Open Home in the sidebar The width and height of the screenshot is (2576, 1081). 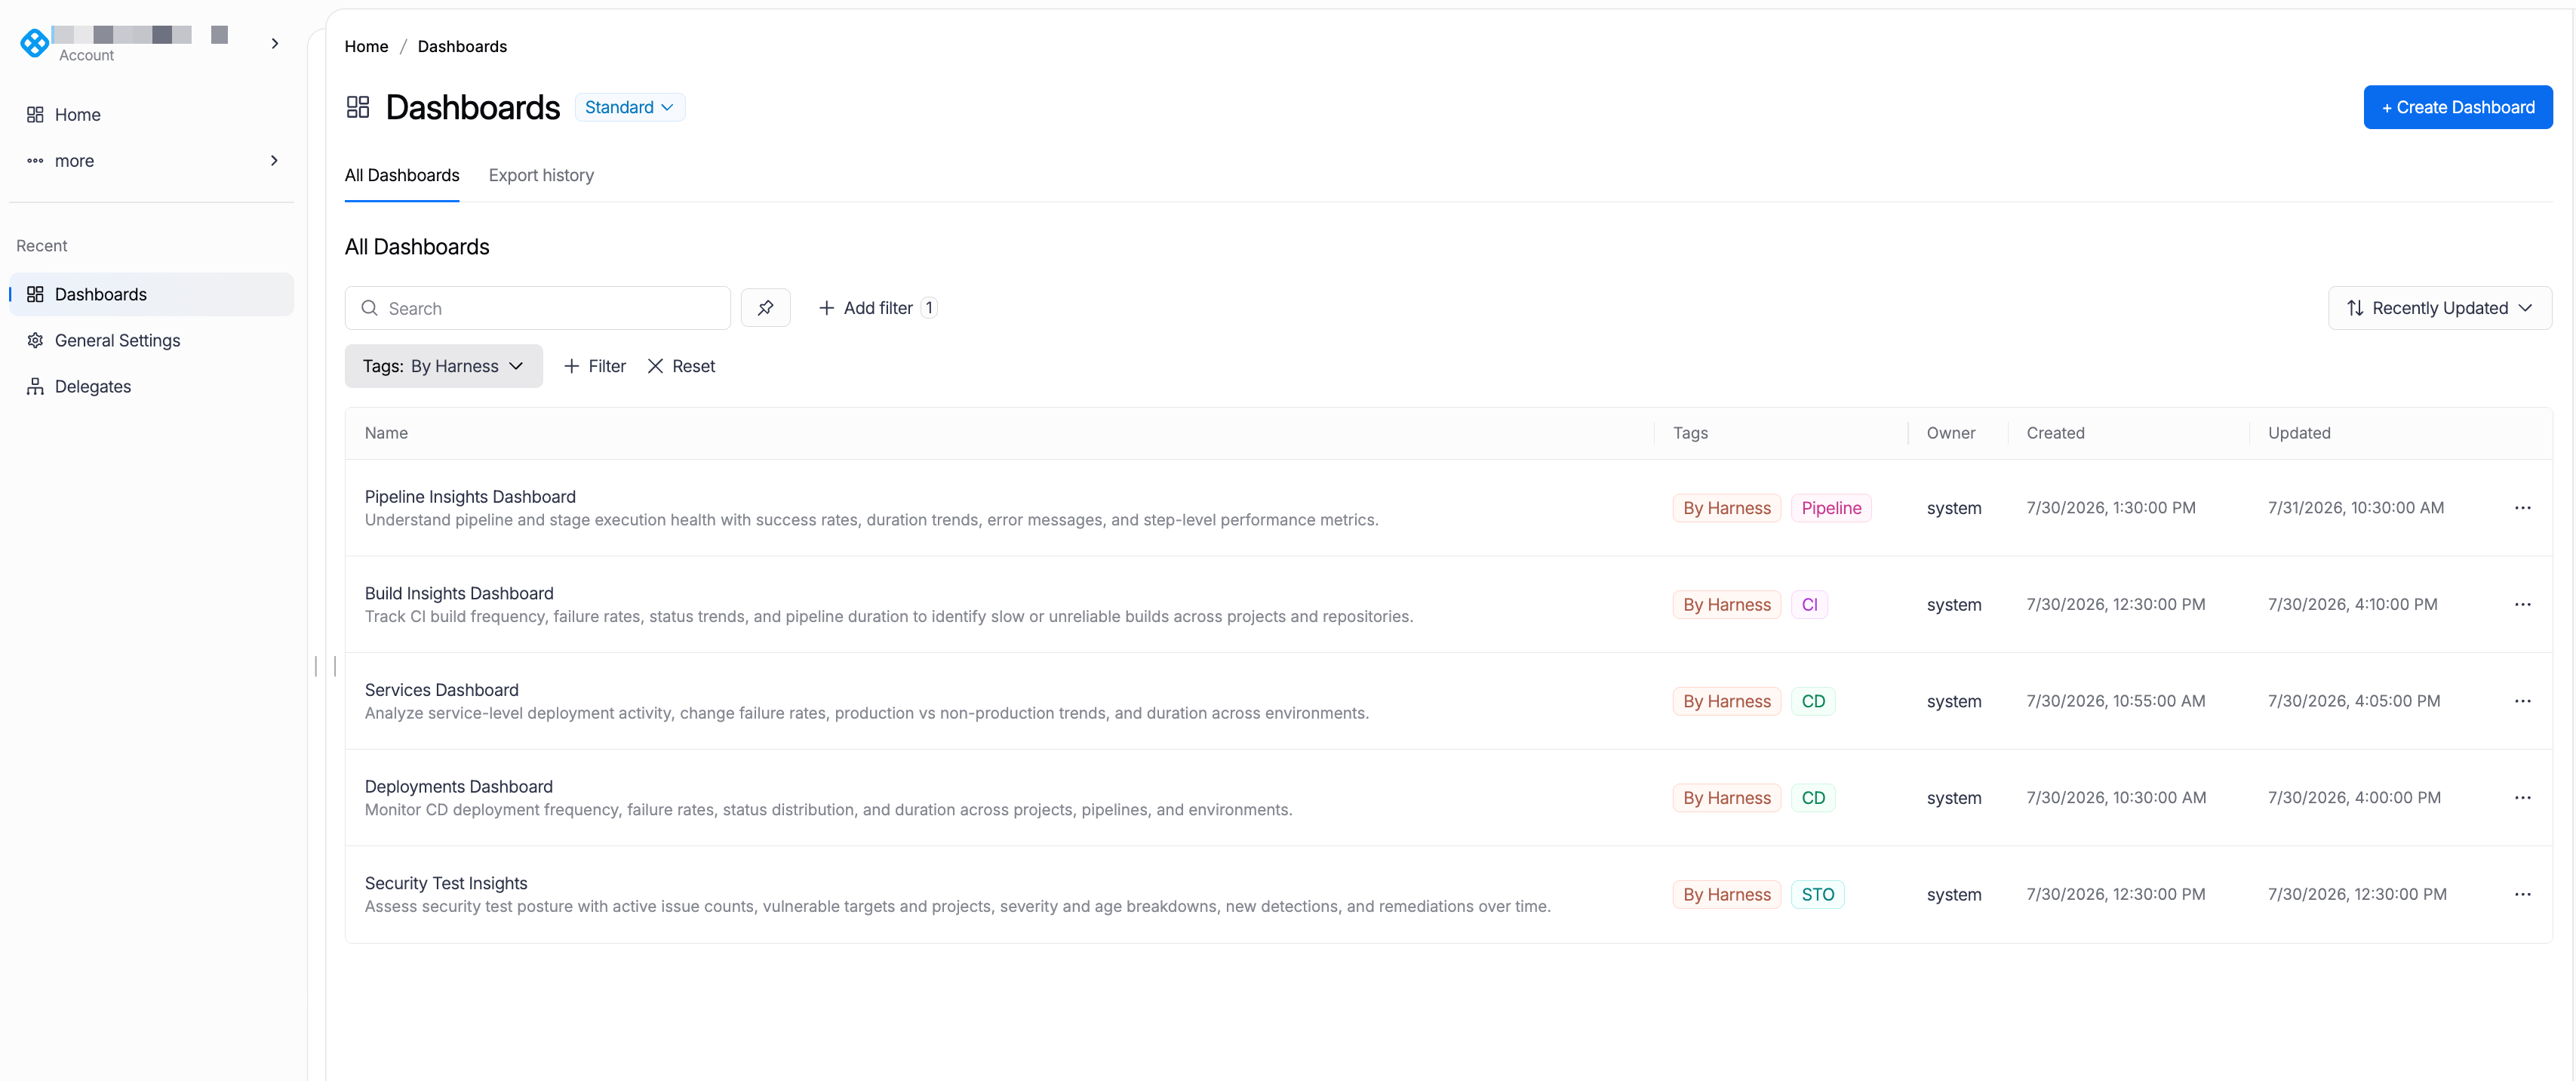pyautogui.click(x=151, y=114)
